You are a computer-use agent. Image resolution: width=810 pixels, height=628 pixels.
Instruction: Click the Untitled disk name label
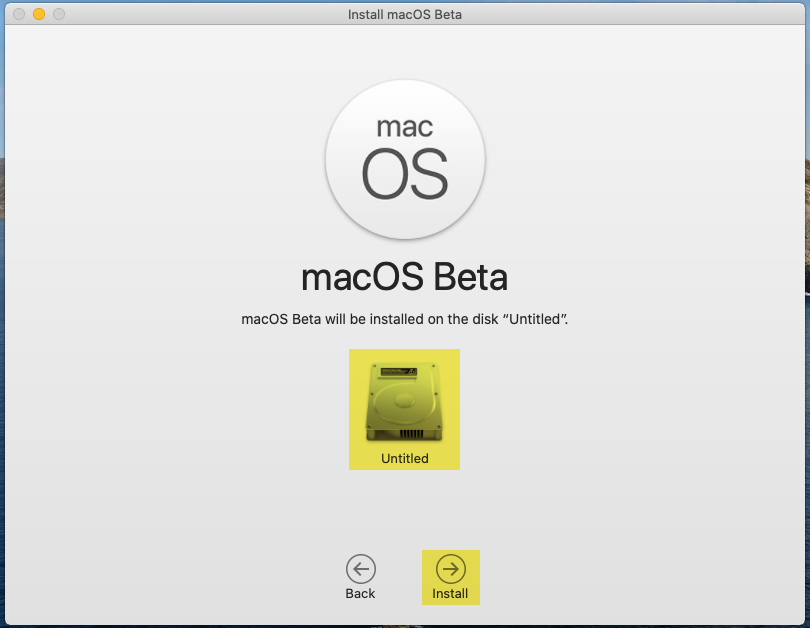click(404, 459)
